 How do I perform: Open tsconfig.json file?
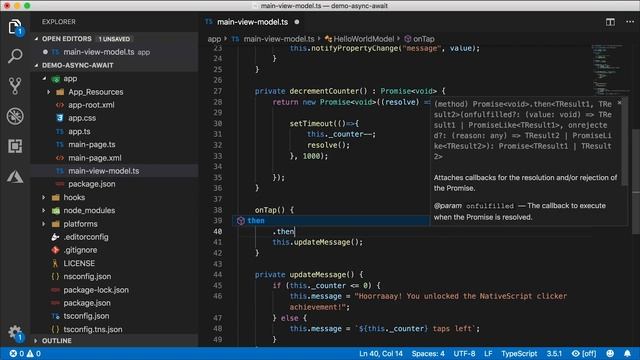pos(114,316)
